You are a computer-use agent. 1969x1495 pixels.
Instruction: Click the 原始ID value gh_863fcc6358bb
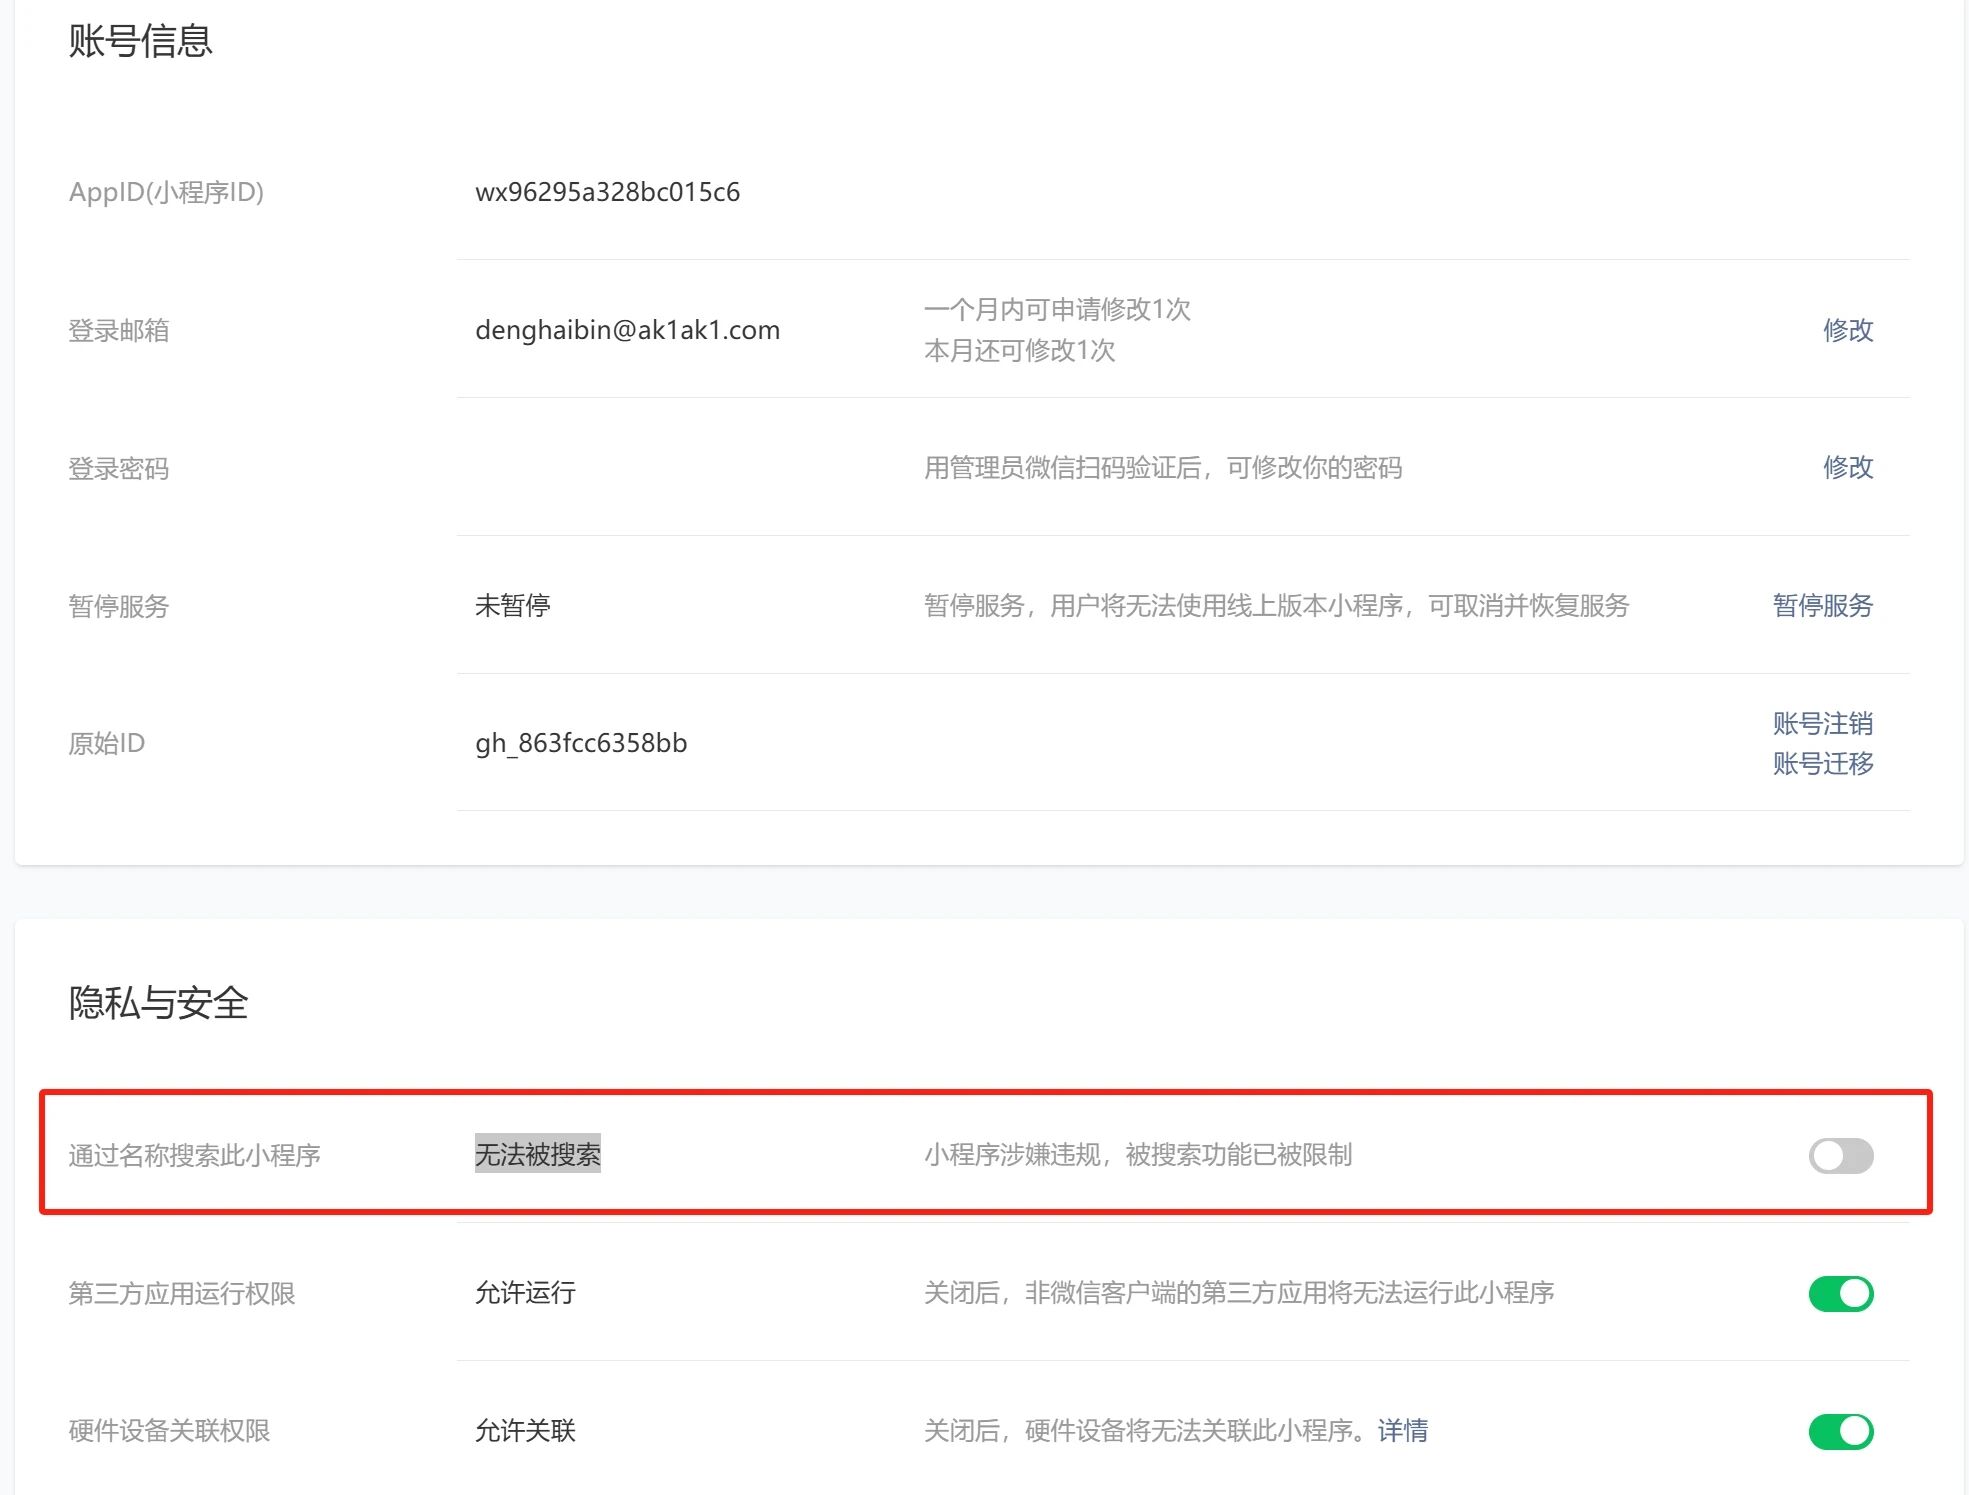point(581,743)
